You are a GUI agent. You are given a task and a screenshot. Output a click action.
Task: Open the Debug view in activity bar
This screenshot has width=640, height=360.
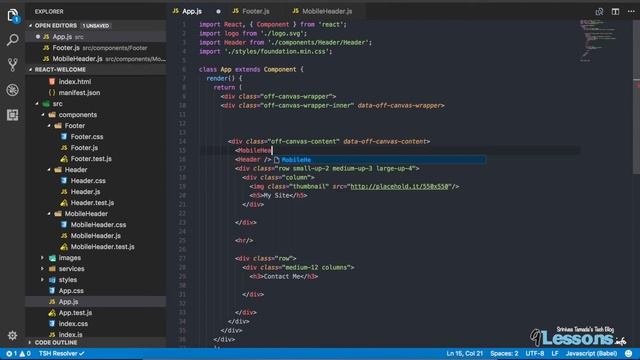coord(13,90)
